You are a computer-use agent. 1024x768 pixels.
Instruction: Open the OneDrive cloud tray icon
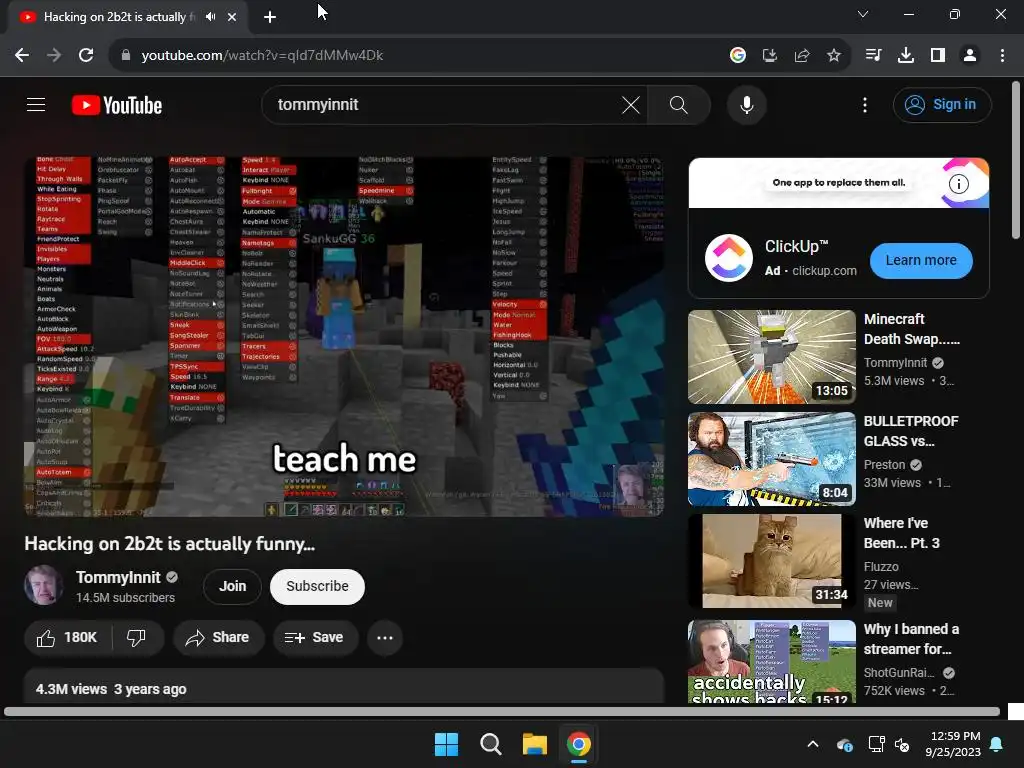pyautogui.click(x=844, y=744)
